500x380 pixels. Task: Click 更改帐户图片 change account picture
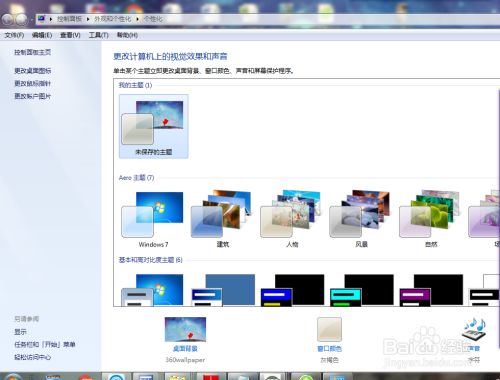click(33, 96)
